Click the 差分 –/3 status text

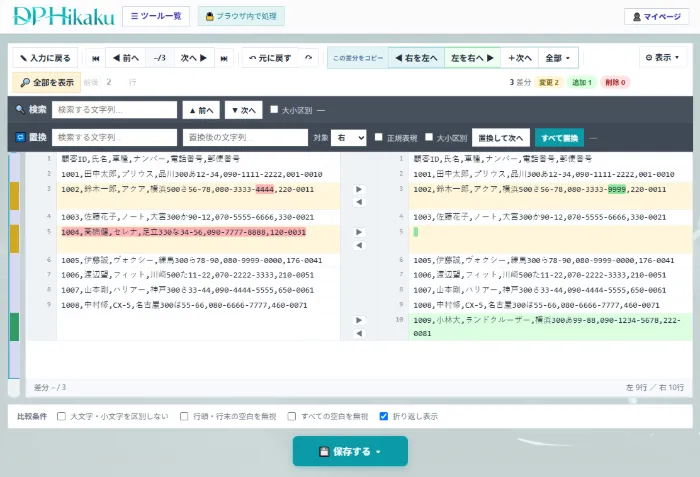[50, 387]
